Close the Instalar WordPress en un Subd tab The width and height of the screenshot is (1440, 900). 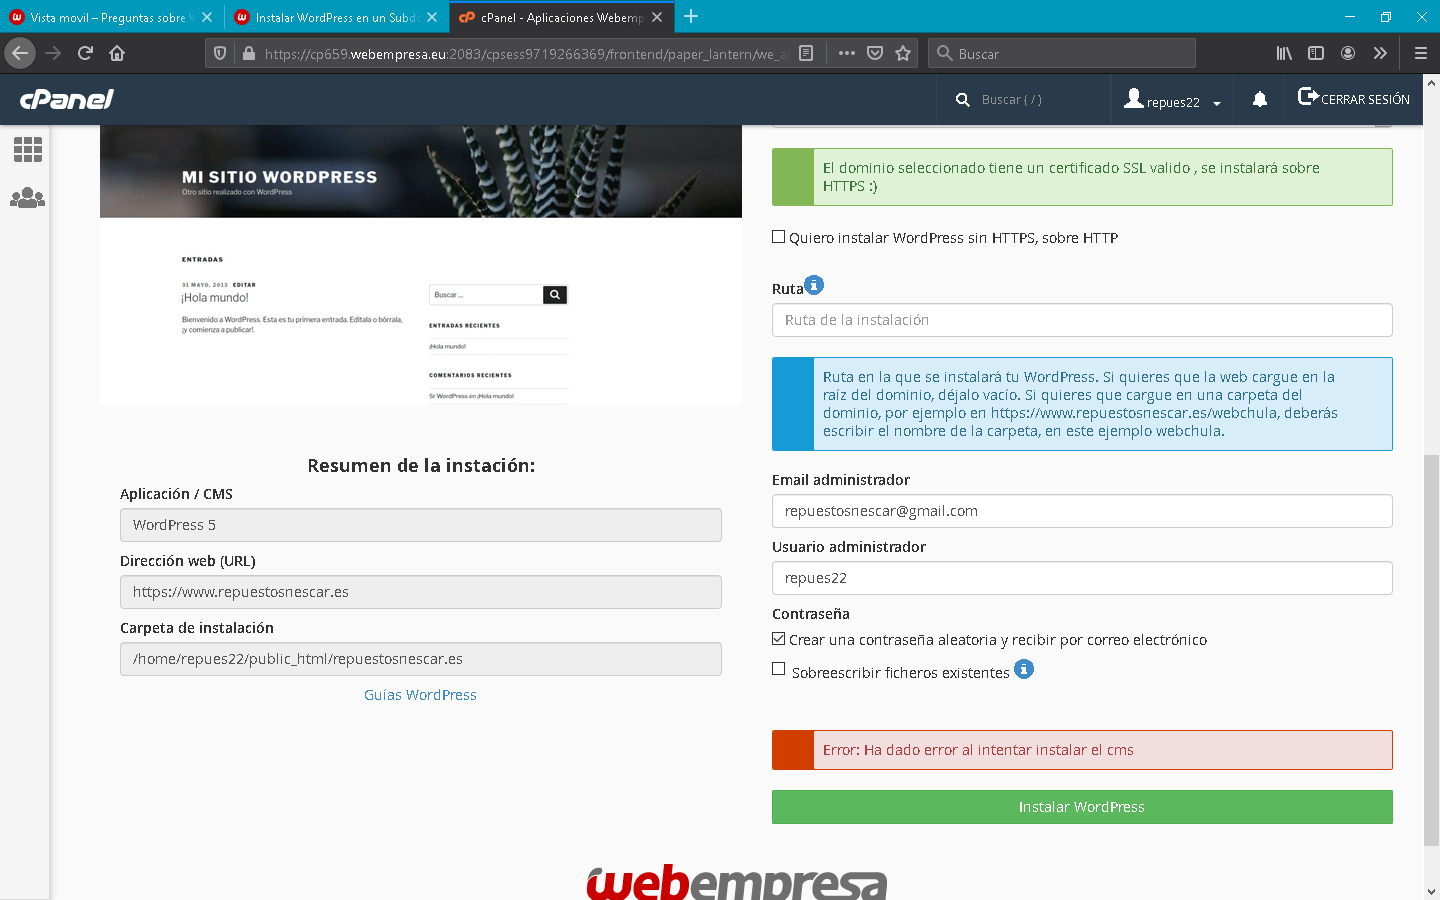(432, 17)
